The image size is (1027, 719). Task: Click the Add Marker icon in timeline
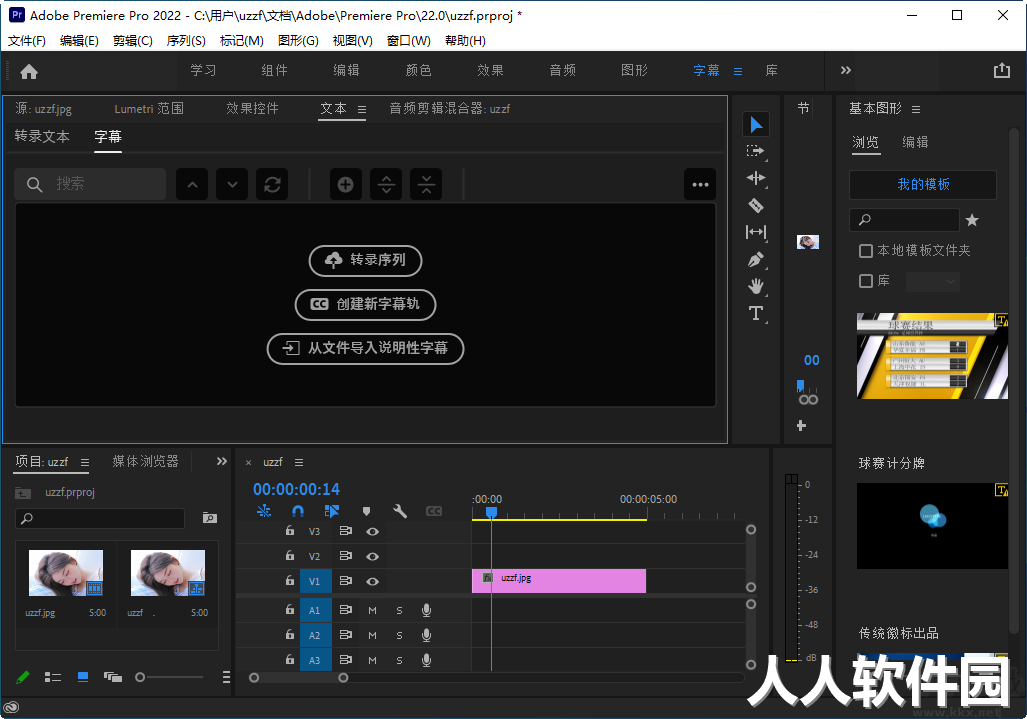tap(366, 511)
